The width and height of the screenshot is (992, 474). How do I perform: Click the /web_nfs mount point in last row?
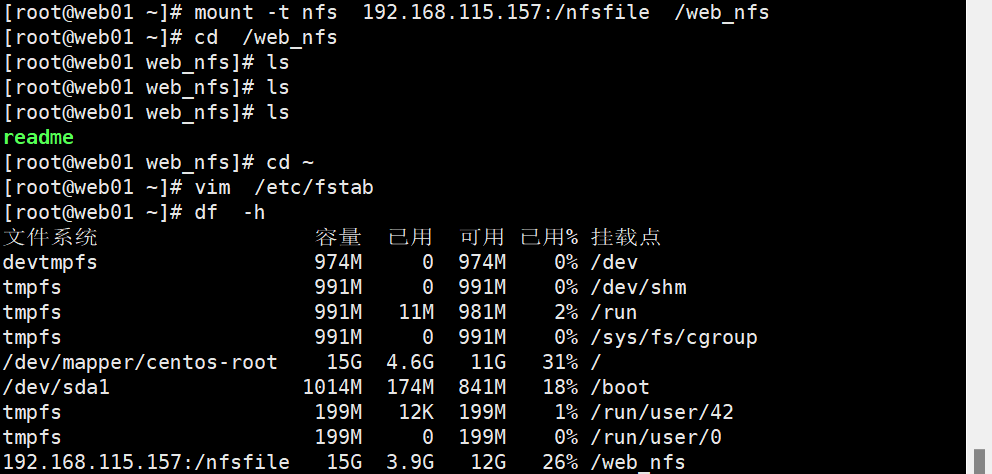click(638, 463)
